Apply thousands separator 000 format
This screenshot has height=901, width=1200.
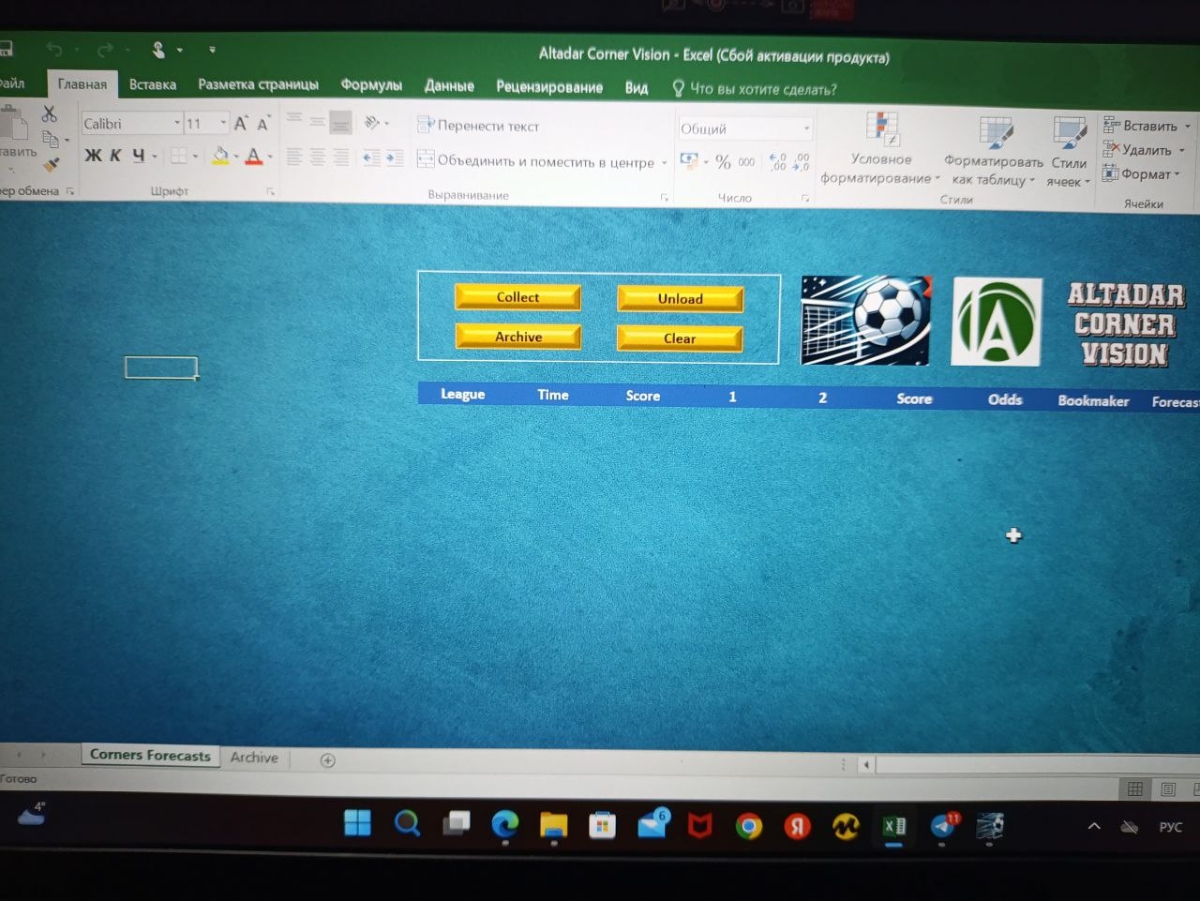tap(747, 162)
